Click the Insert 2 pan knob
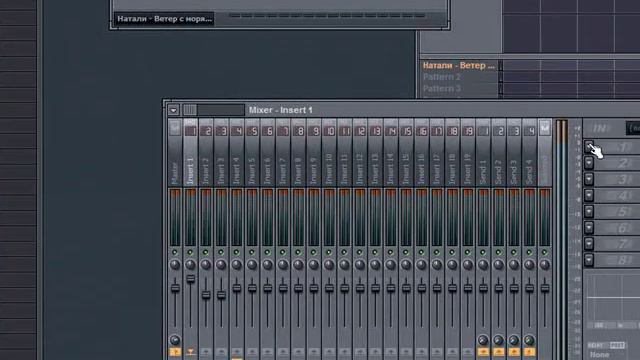640x360 pixels. (x=206, y=265)
